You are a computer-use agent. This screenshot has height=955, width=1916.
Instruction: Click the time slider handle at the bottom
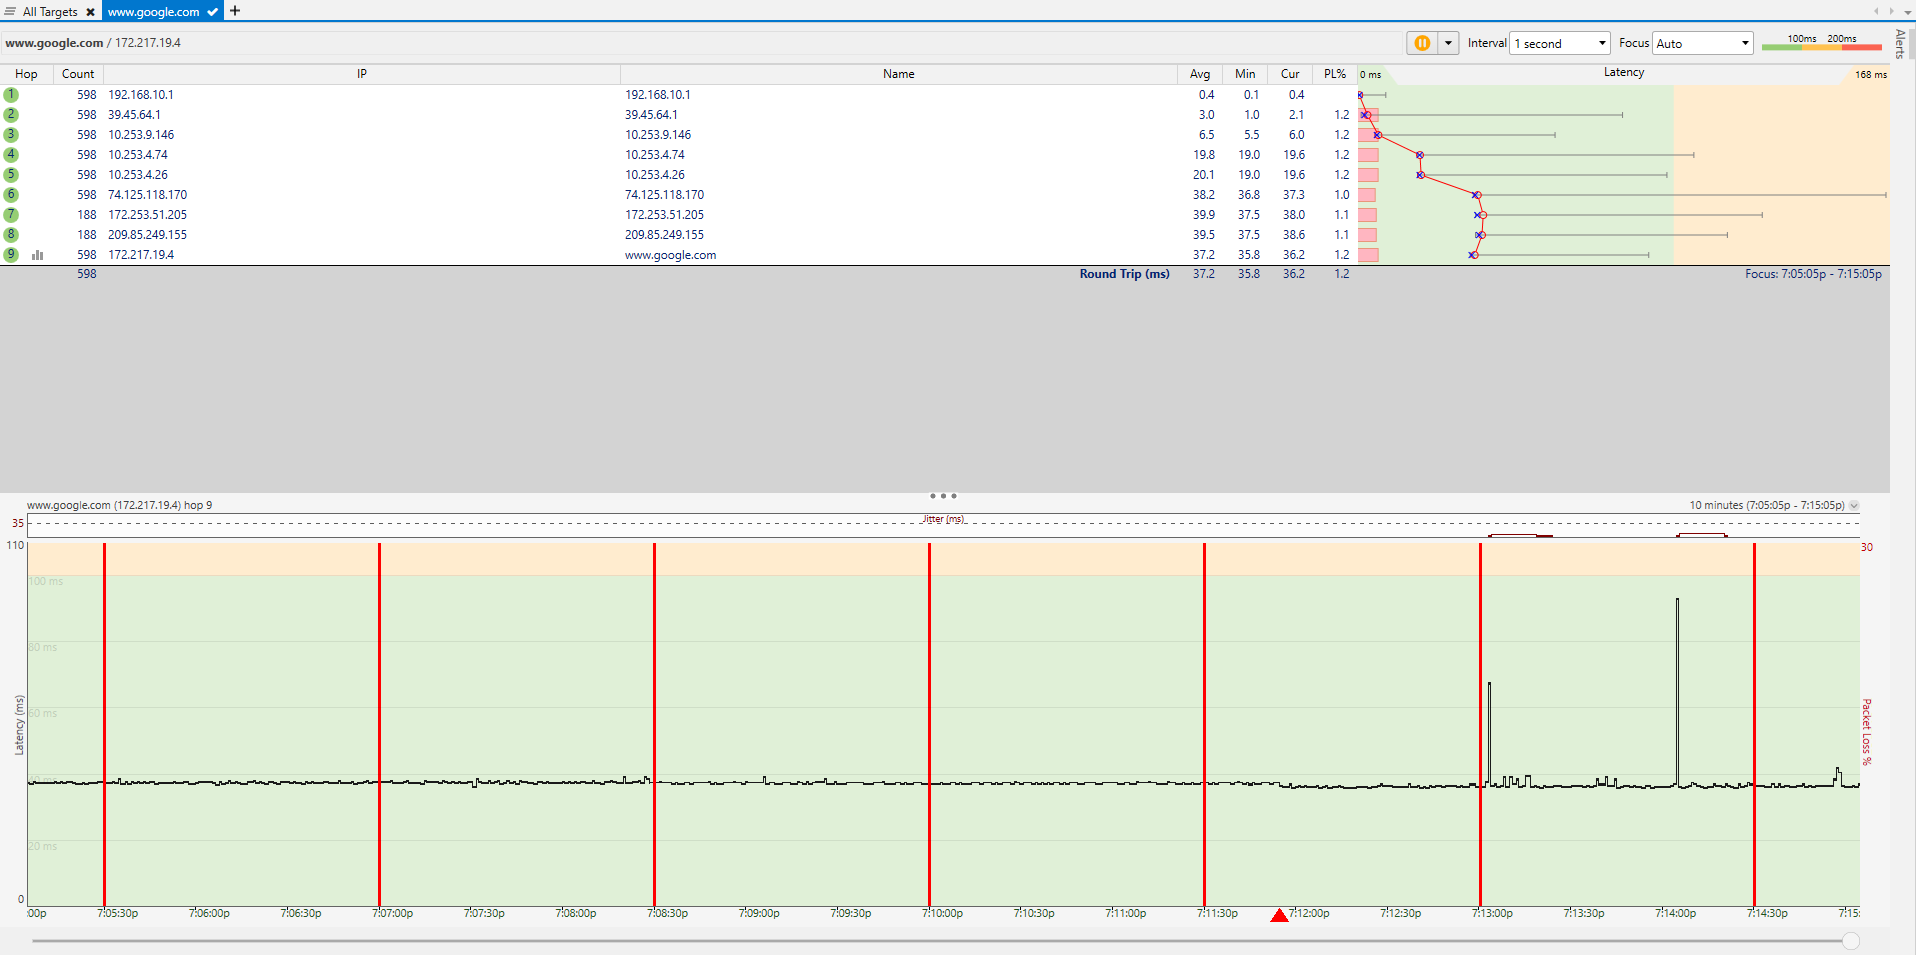[x=1851, y=940]
